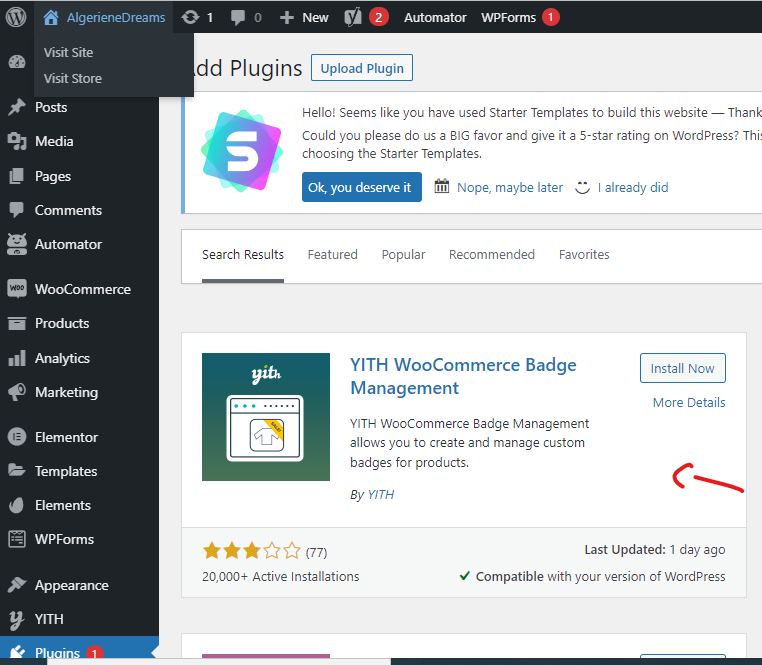Open the Yoast SEO icon in admin bar
The width and height of the screenshot is (762, 665).
click(353, 18)
